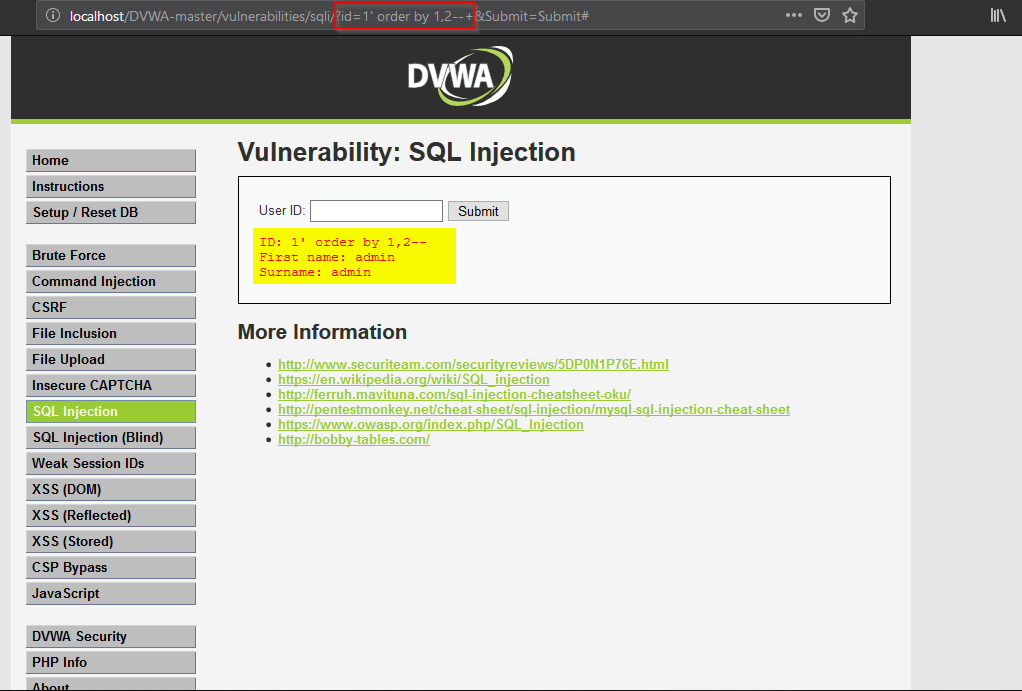Open File Inclusion page

(111, 333)
